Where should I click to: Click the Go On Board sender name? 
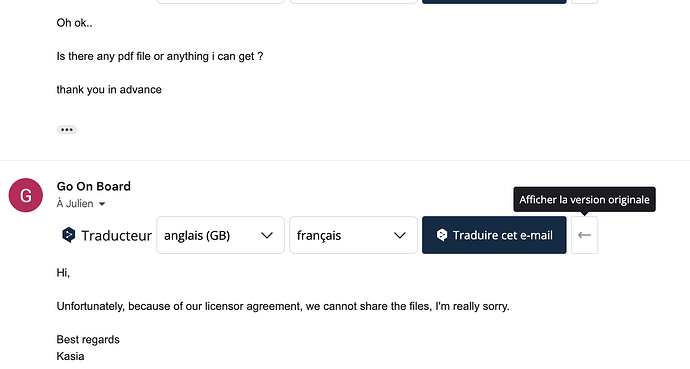(x=94, y=186)
